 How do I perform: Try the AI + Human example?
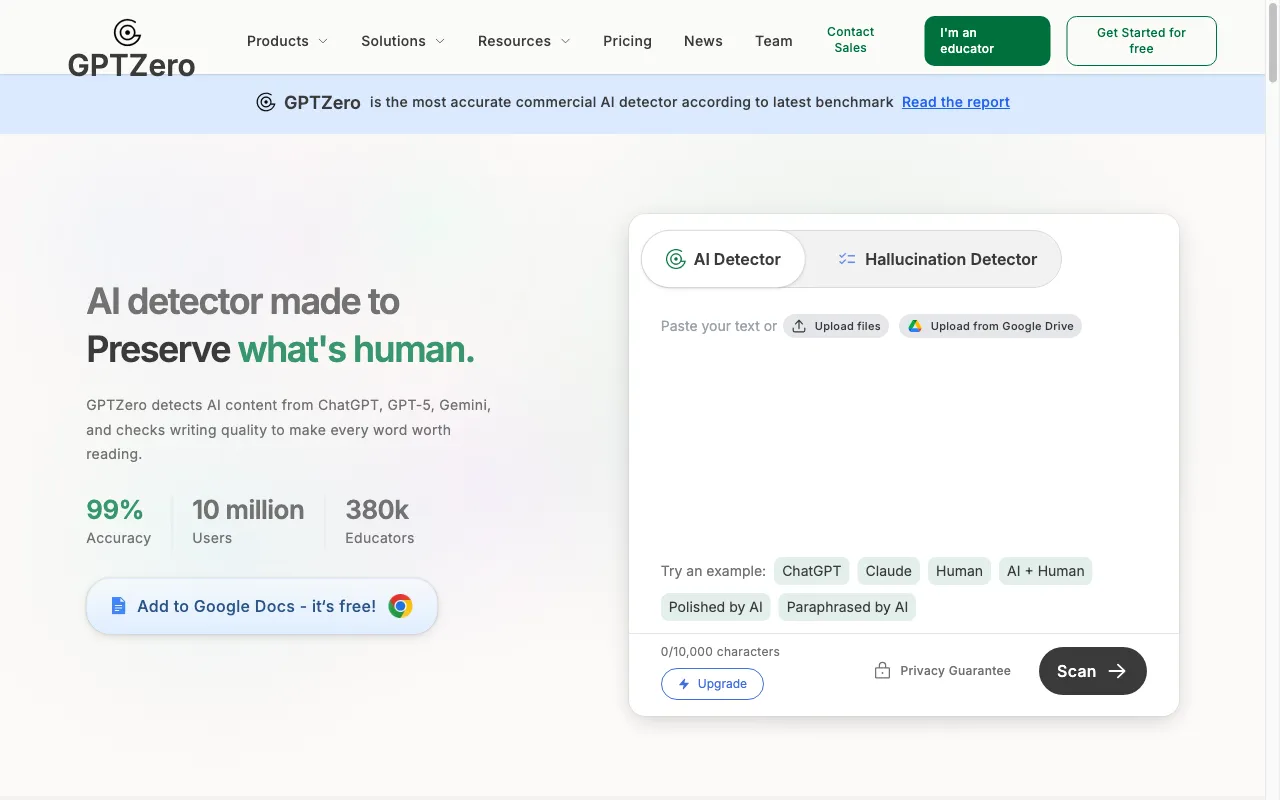pos(1046,571)
